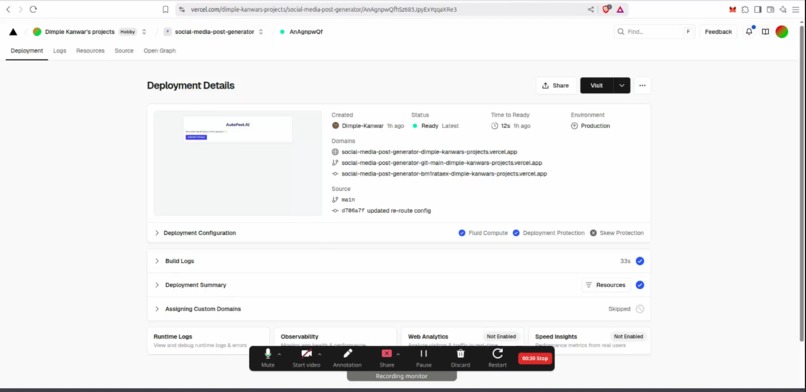Switch to the Open Graph tab
Image resolution: width=806 pixels, height=392 pixels.
[x=159, y=51]
